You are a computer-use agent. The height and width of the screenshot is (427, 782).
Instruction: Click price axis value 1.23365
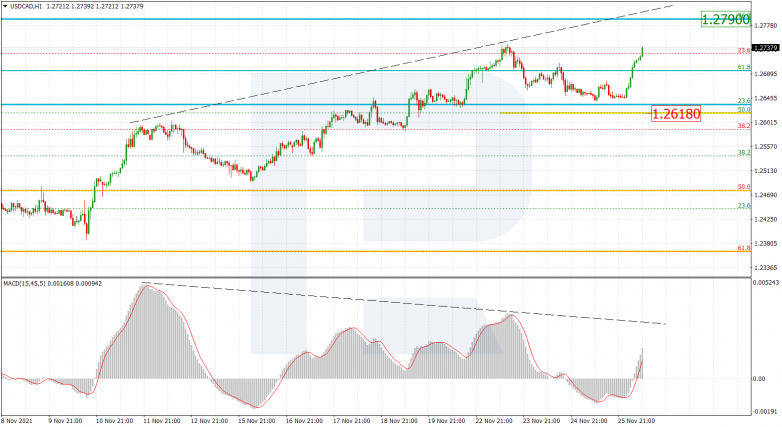pyautogui.click(x=766, y=267)
